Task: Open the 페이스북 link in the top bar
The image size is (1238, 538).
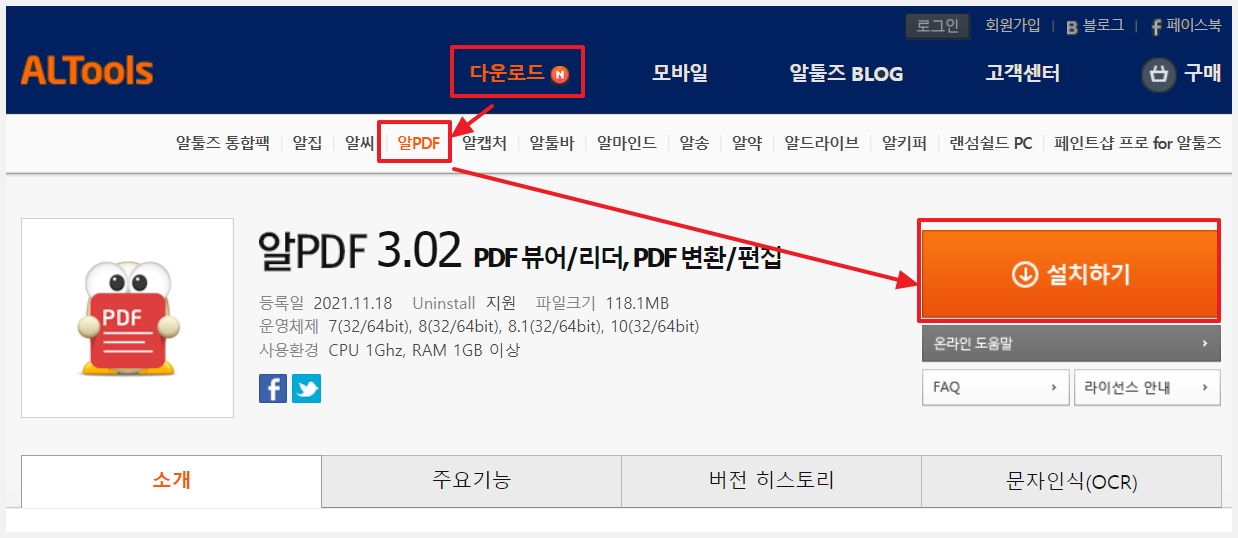Action: 1186,26
